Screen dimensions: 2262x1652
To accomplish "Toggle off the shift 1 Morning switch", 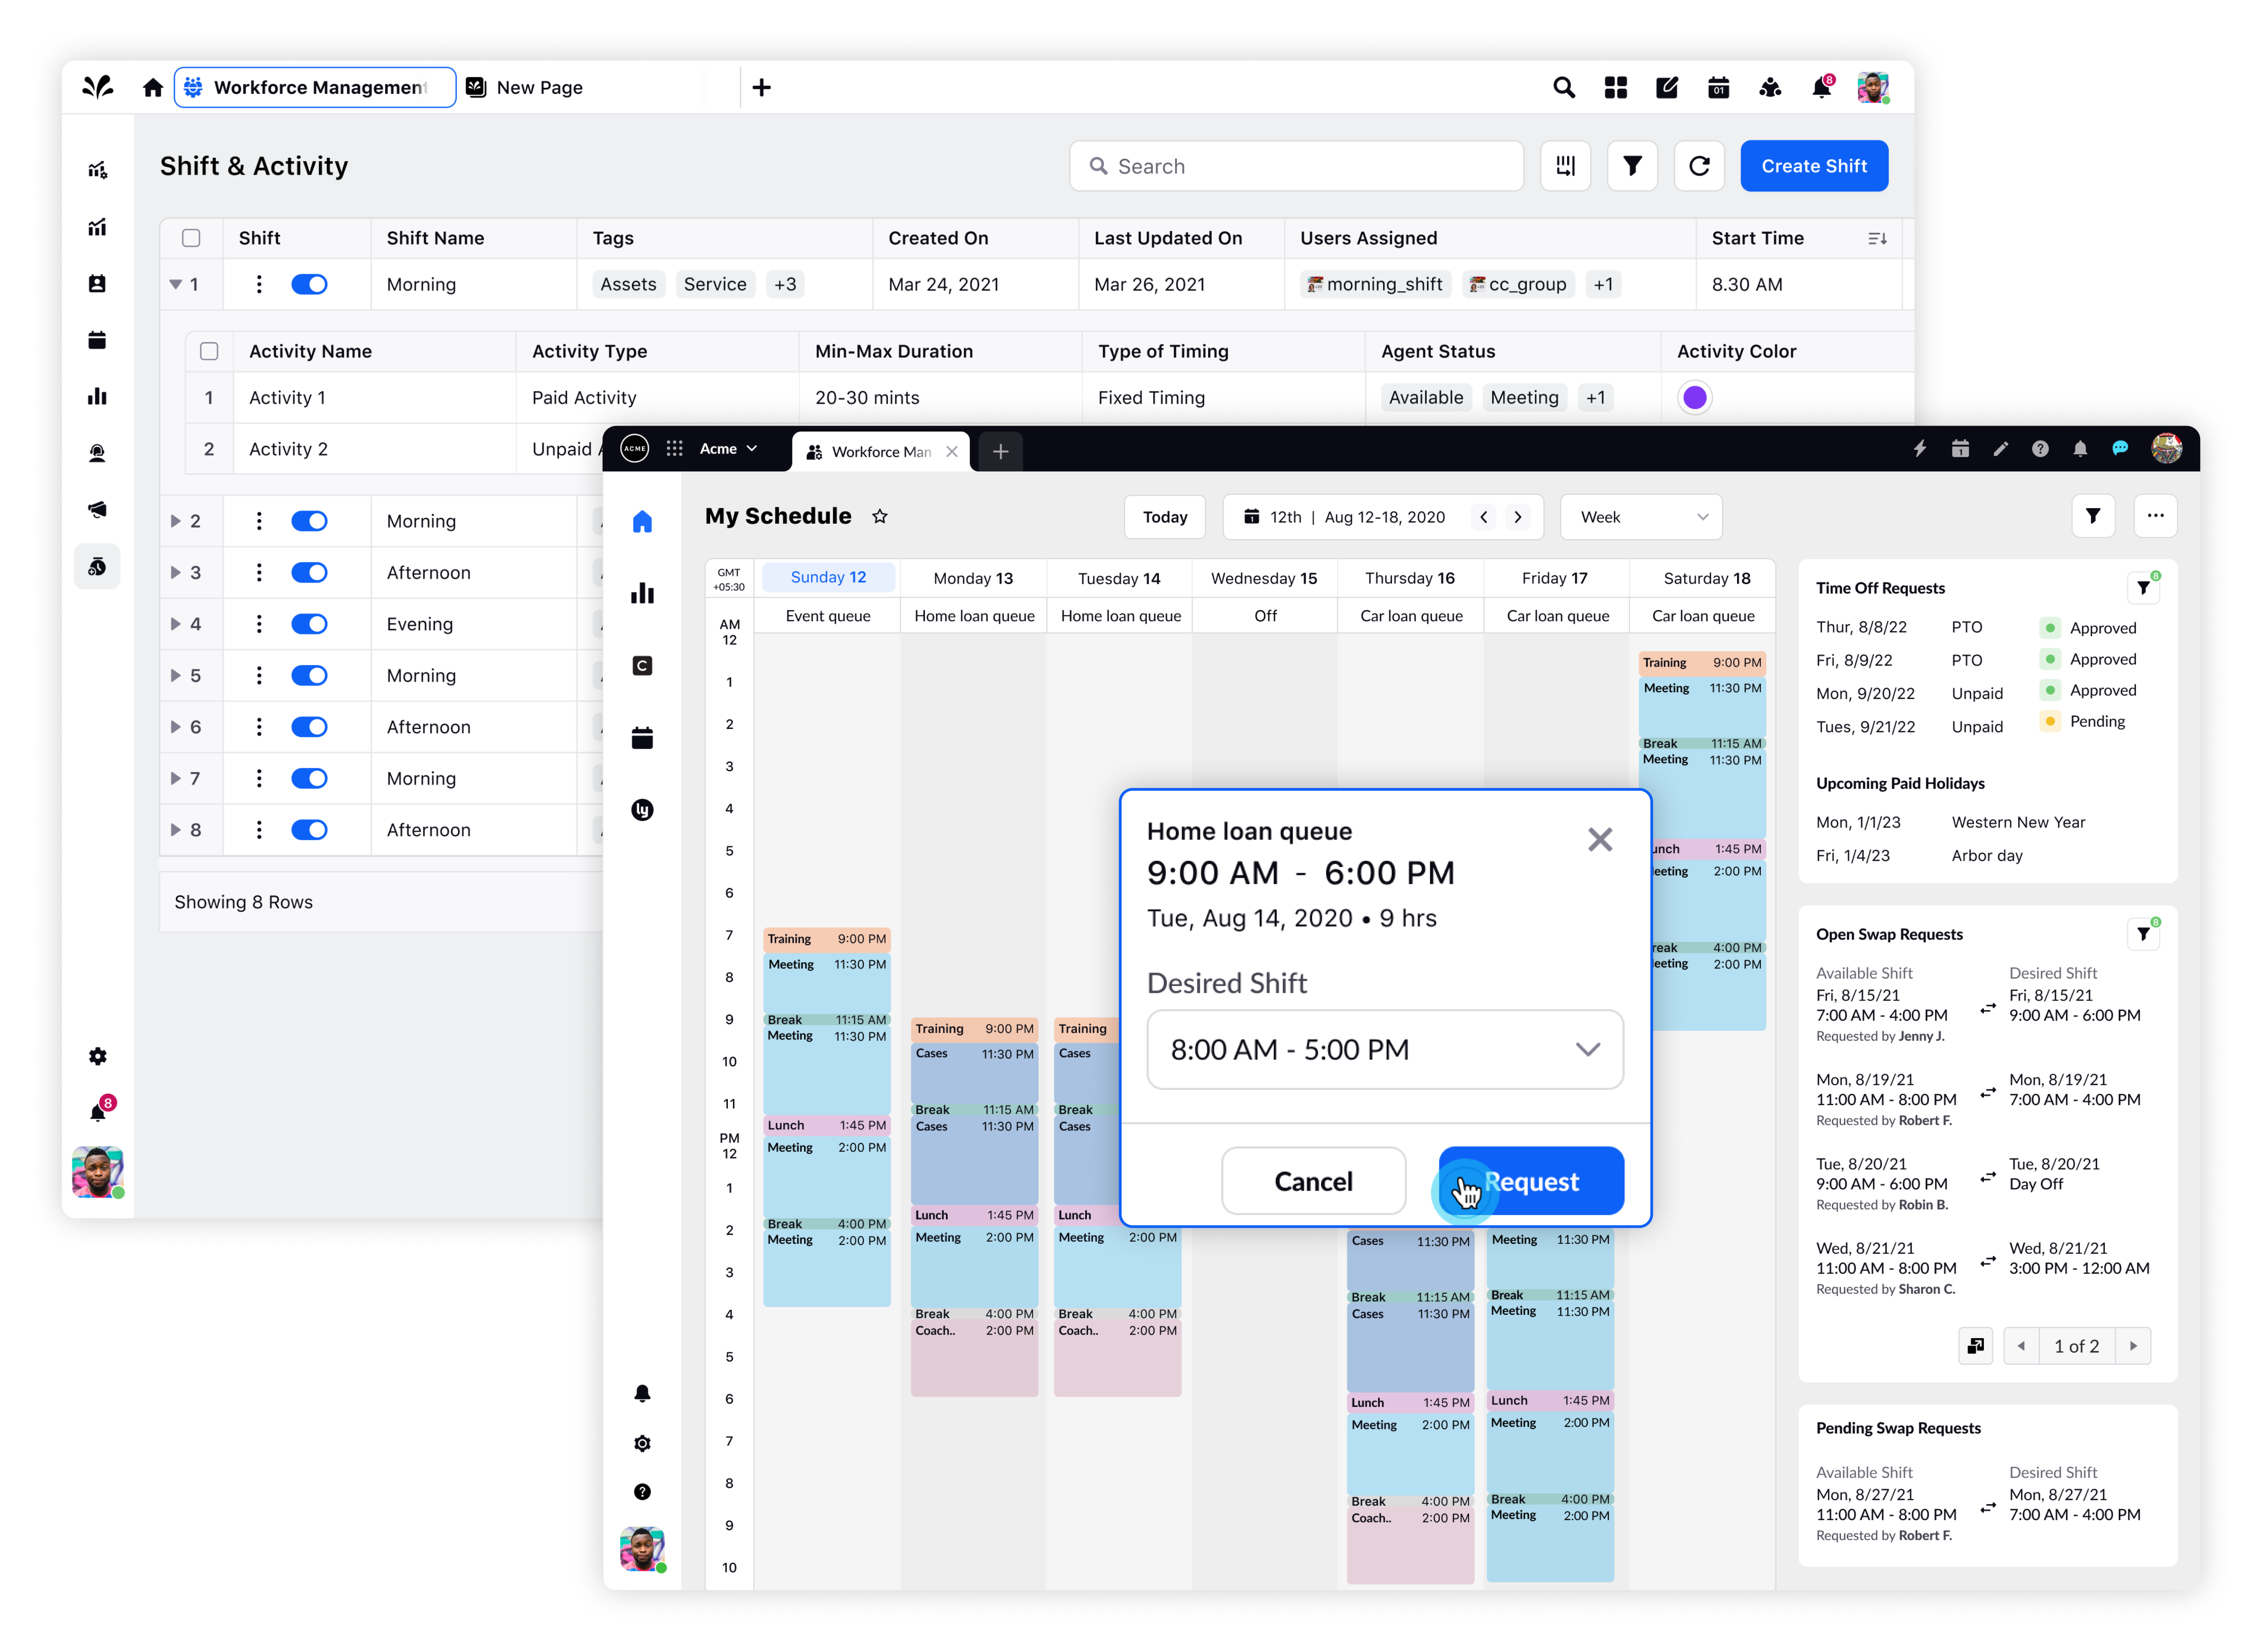I will coord(309,284).
